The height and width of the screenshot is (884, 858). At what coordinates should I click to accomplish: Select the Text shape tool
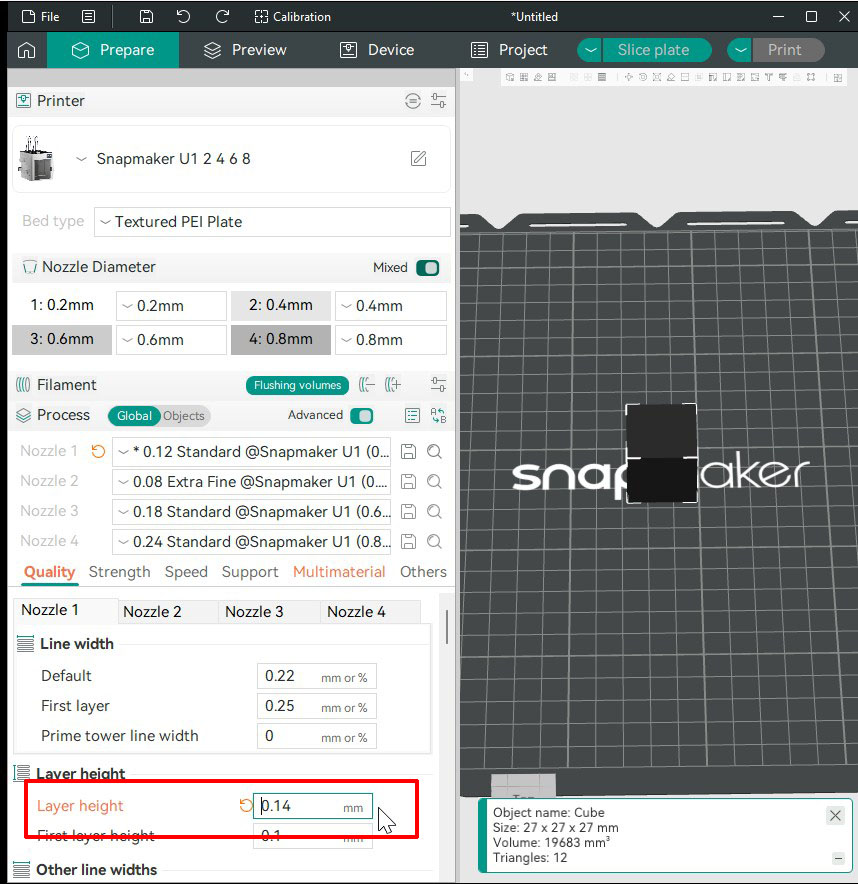pos(769,77)
